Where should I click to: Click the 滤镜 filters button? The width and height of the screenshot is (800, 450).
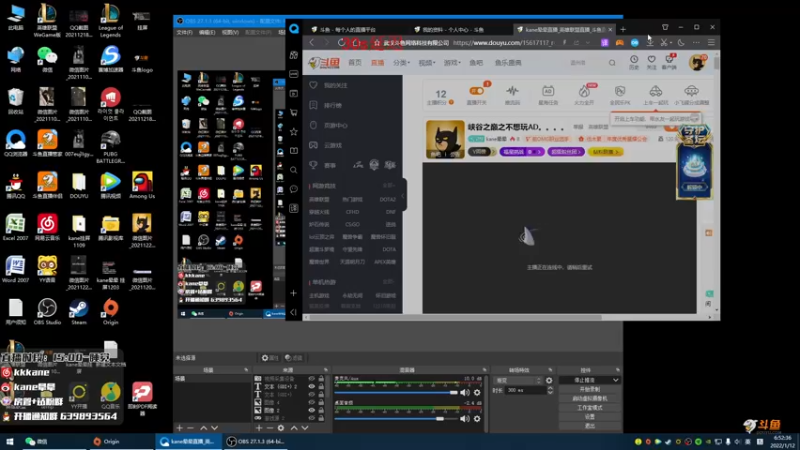[x=294, y=358]
